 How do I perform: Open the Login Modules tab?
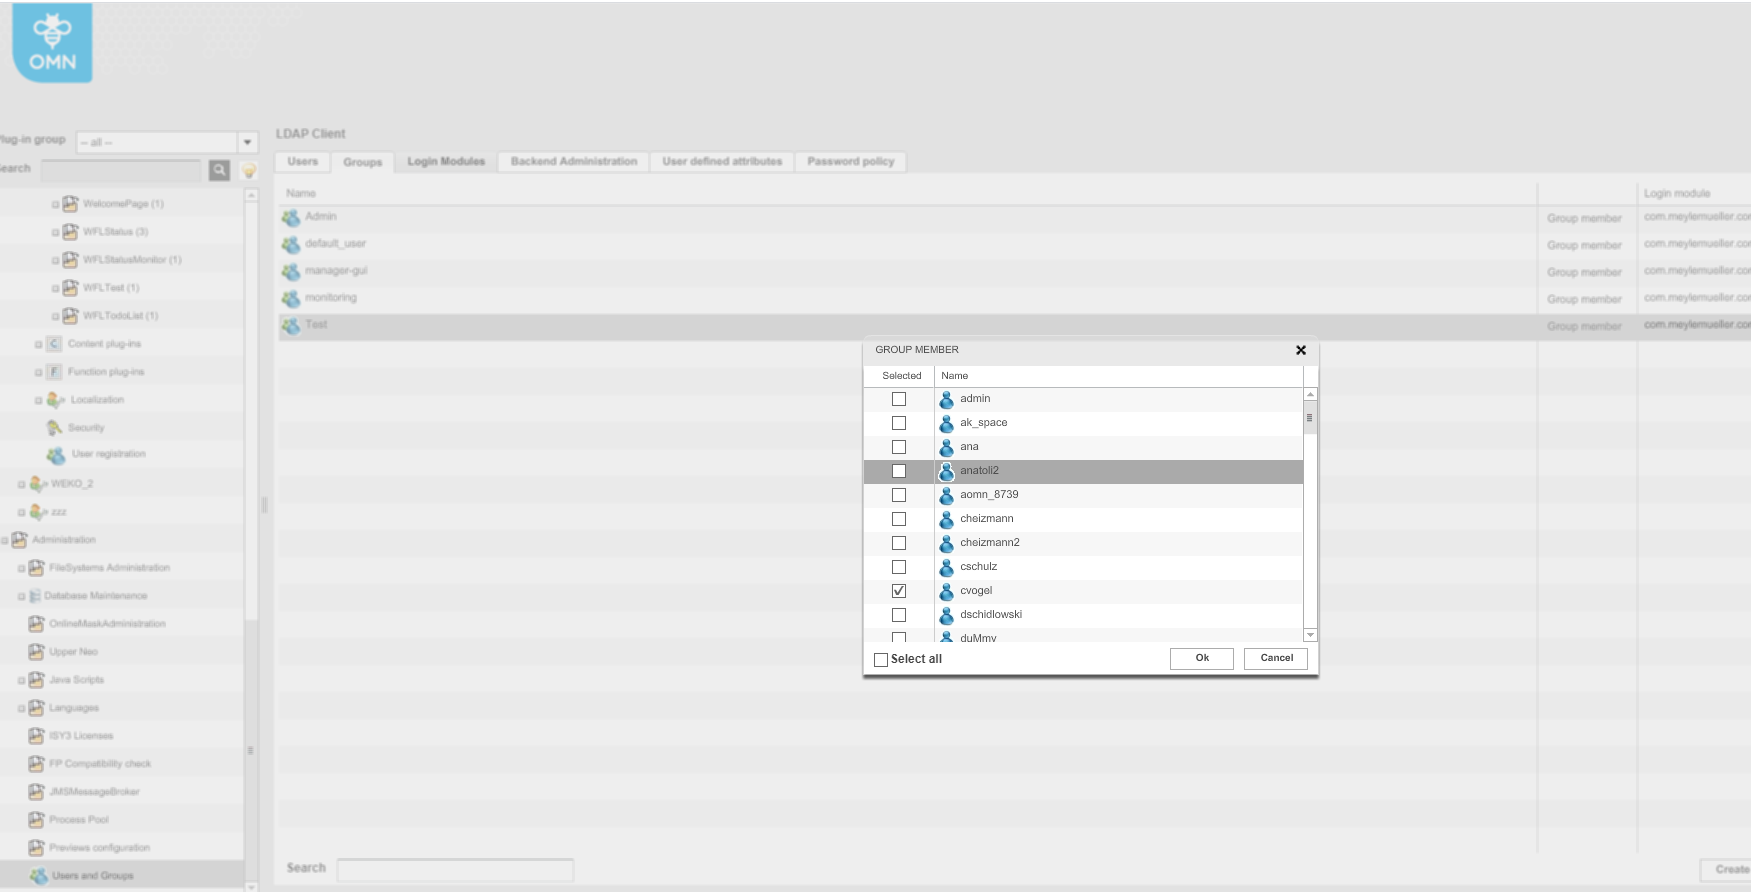(x=446, y=162)
